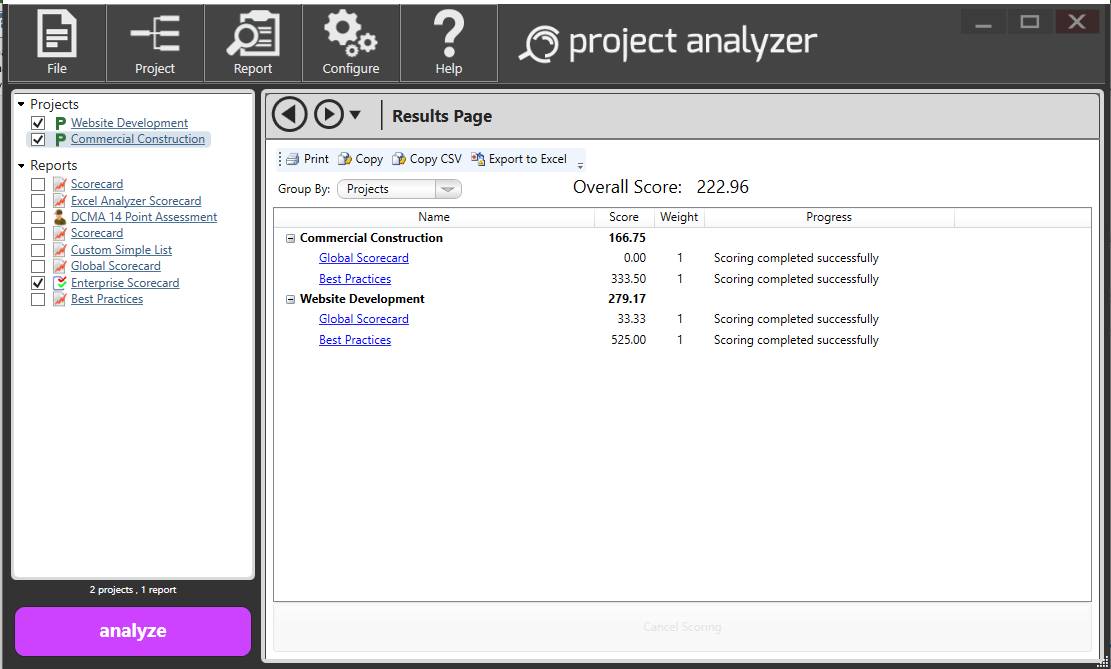Viewport: 1111px width, 669px height.
Task: Open Best Practices link under Website Development
Action: click(x=355, y=340)
